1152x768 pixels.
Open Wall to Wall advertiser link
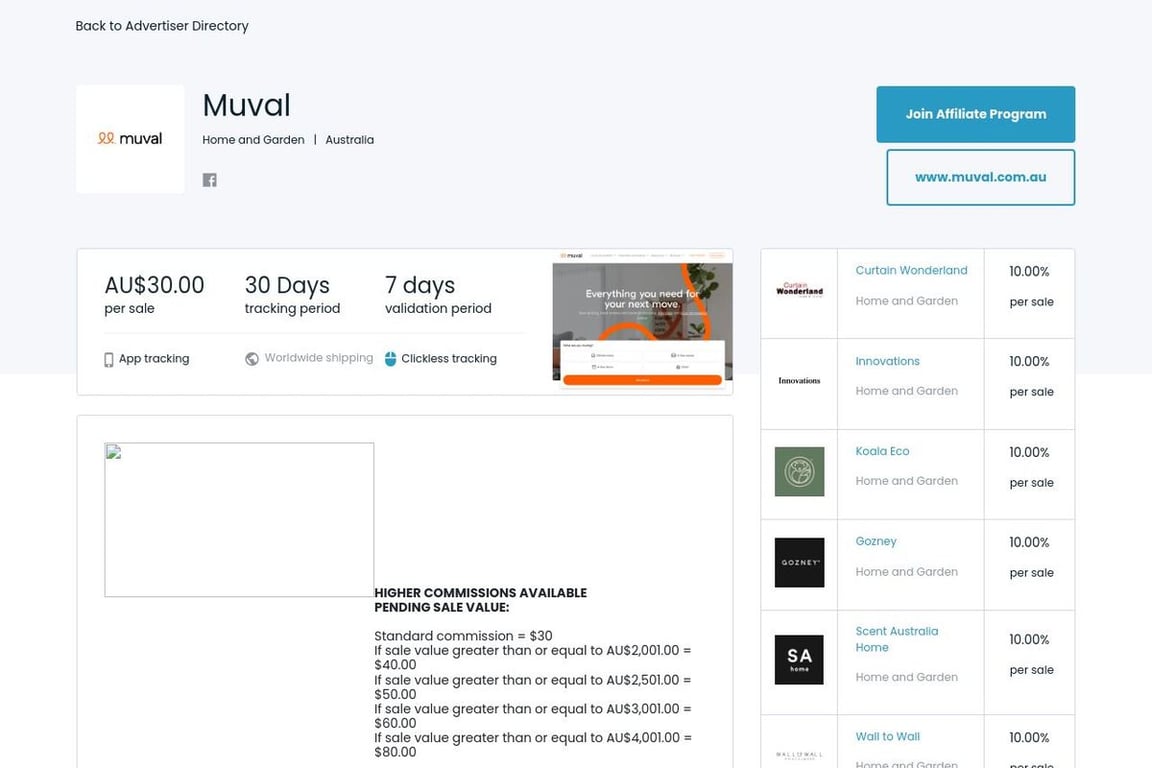point(888,736)
